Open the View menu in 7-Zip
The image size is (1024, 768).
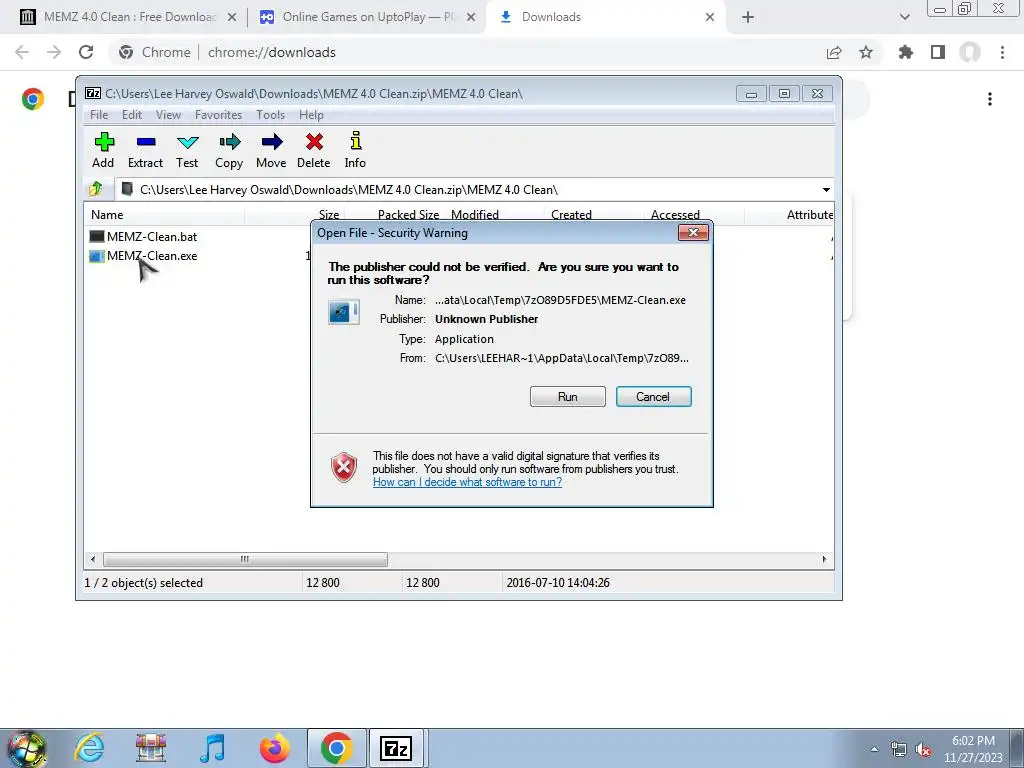click(x=168, y=115)
